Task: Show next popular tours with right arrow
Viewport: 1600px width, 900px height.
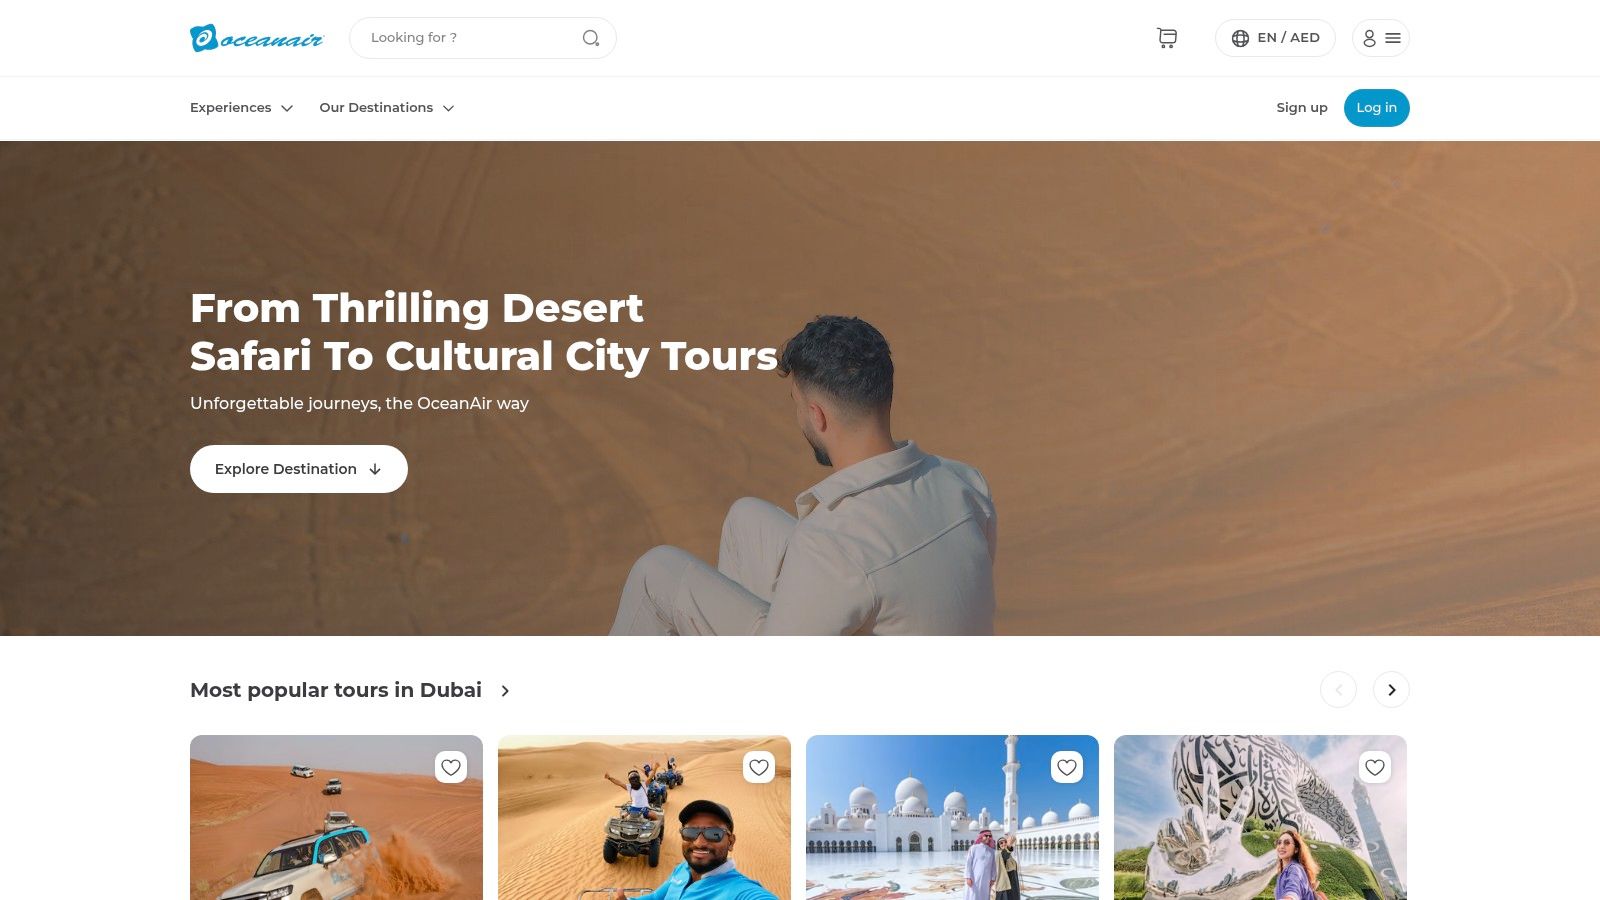Action: [x=1391, y=690]
